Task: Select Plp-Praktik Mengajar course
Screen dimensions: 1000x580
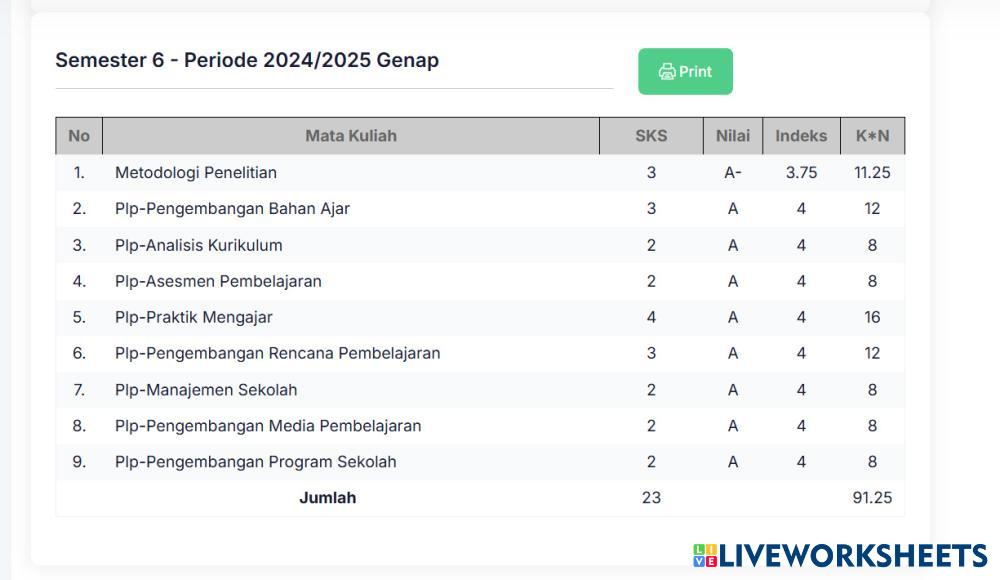Action: (x=193, y=317)
